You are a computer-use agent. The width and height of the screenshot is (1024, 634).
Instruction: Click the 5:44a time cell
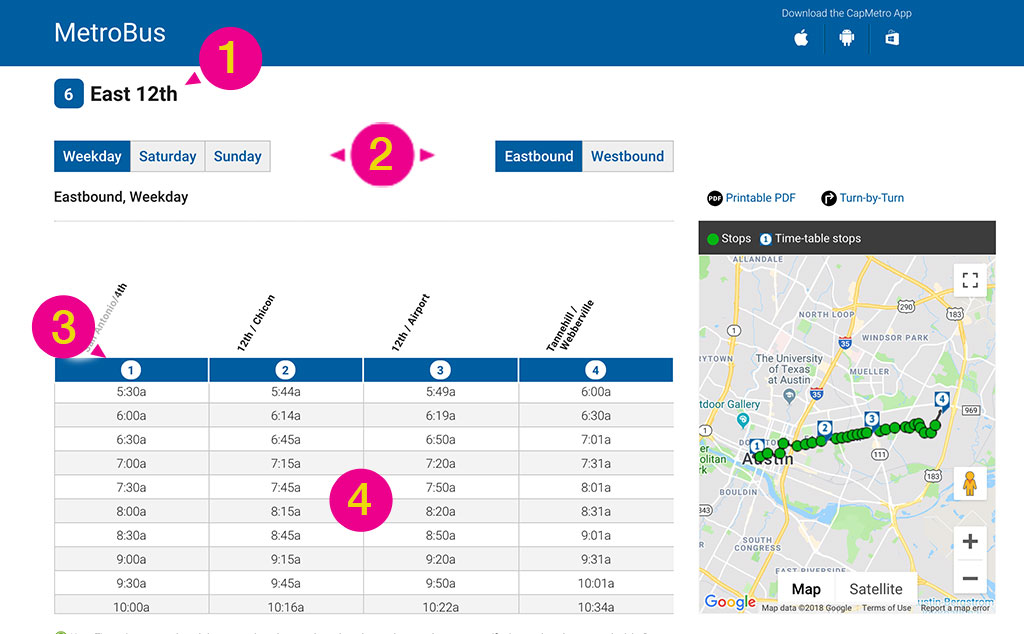(285, 392)
